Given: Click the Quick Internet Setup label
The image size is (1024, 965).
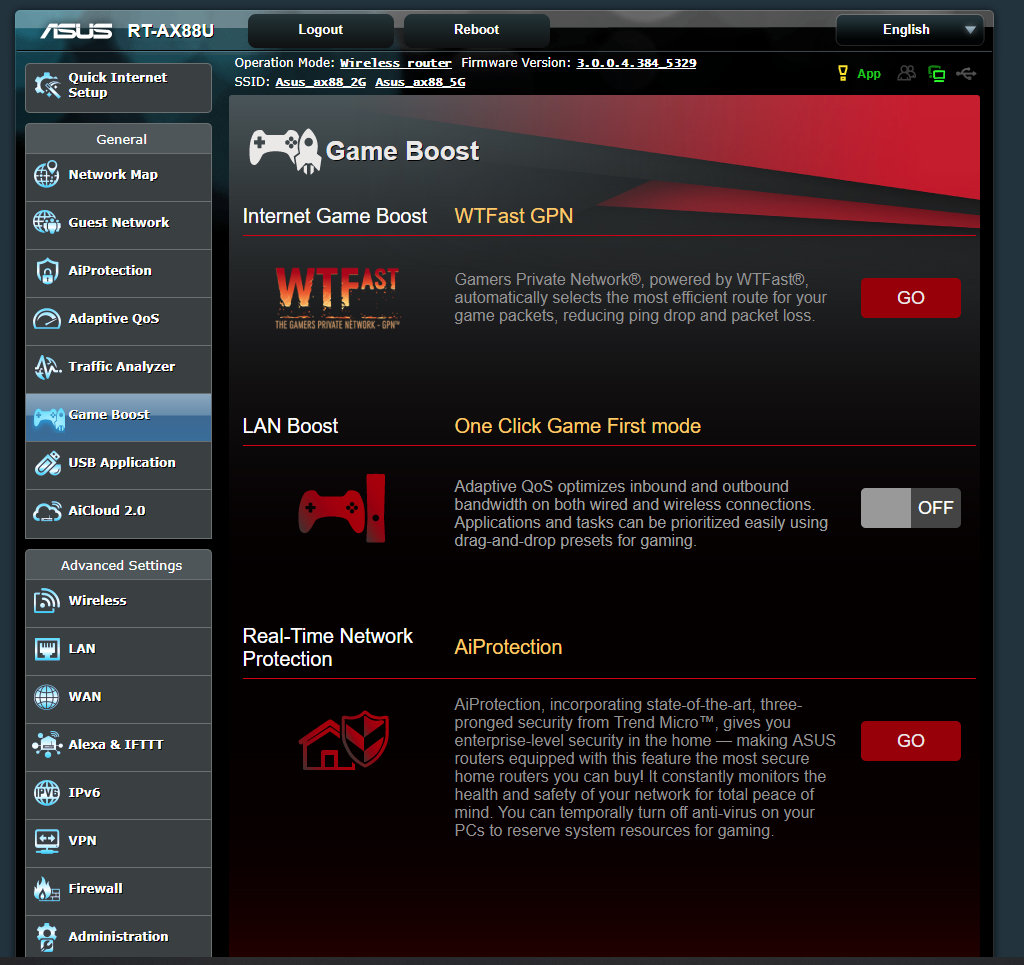Looking at the screenshot, I should tap(118, 86).
